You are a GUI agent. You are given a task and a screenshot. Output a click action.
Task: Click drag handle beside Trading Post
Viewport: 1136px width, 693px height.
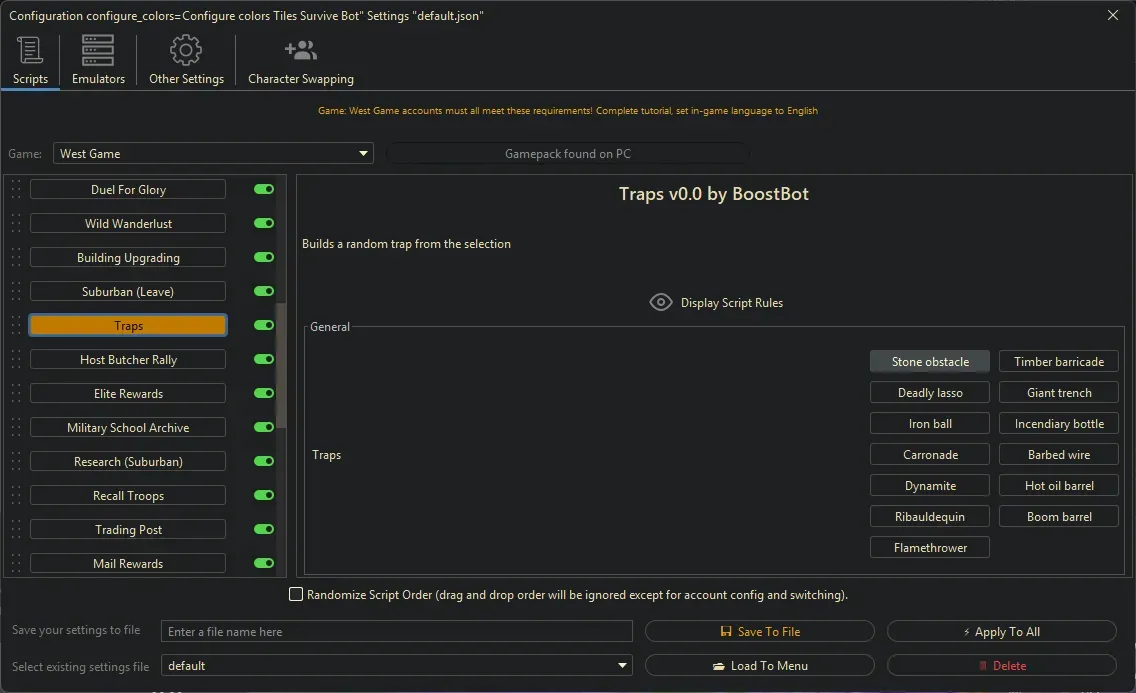point(15,530)
